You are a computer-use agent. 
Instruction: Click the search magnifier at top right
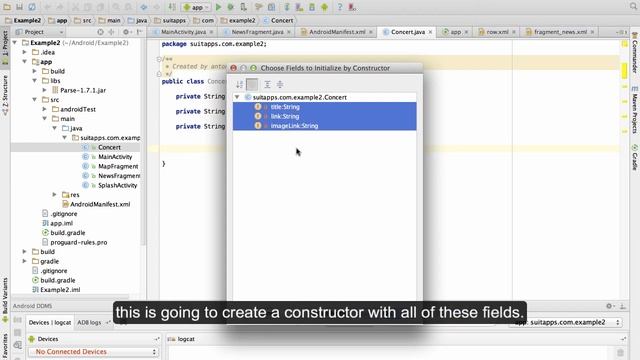click(x=633, y=6)
